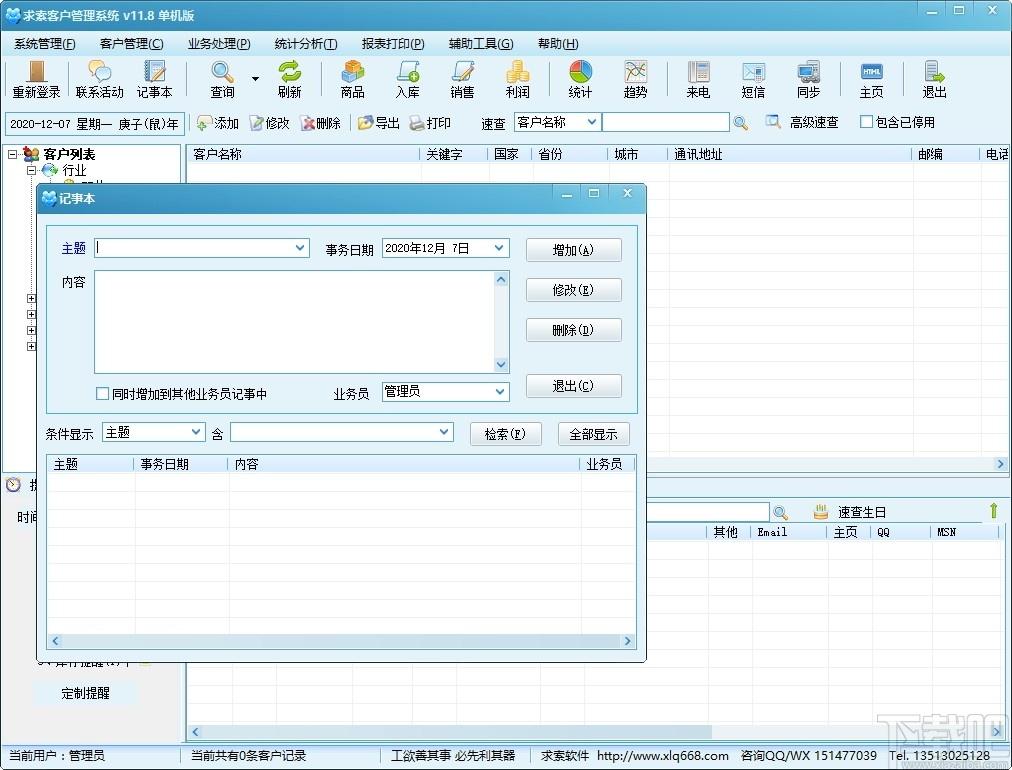Image resolution: width=1012 pixels, height=770 pixels.
Task: Open the 条件显示 主题 dropdown
Action: pos(196,432)
